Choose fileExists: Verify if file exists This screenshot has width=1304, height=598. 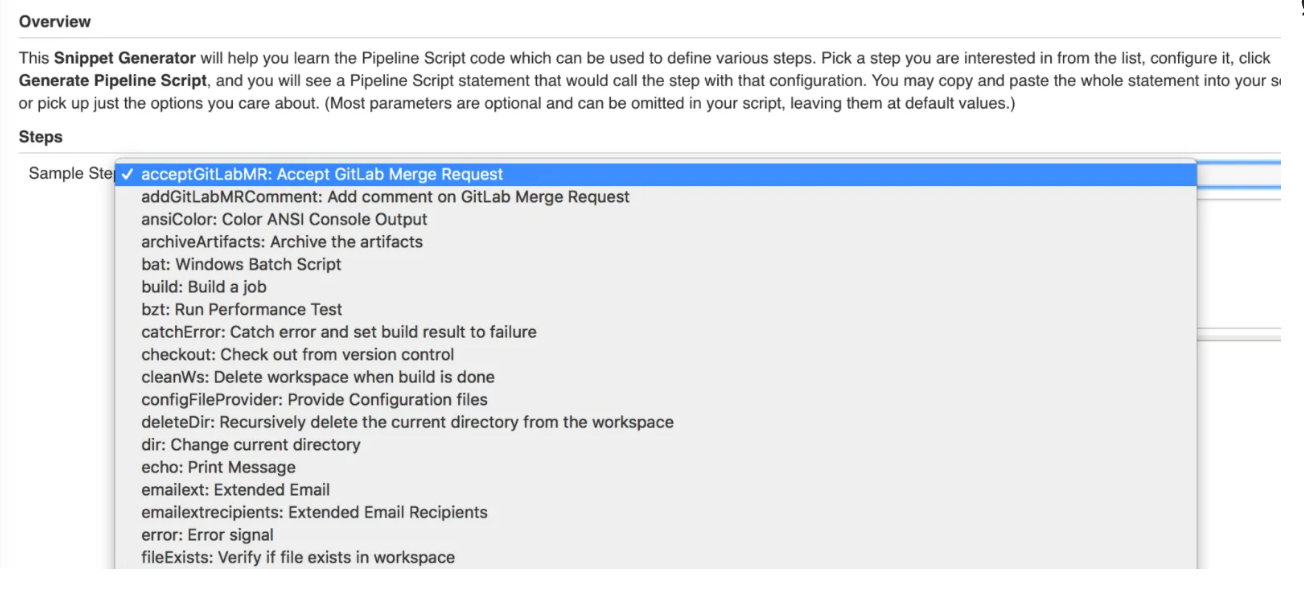click(x=298, y=557)
